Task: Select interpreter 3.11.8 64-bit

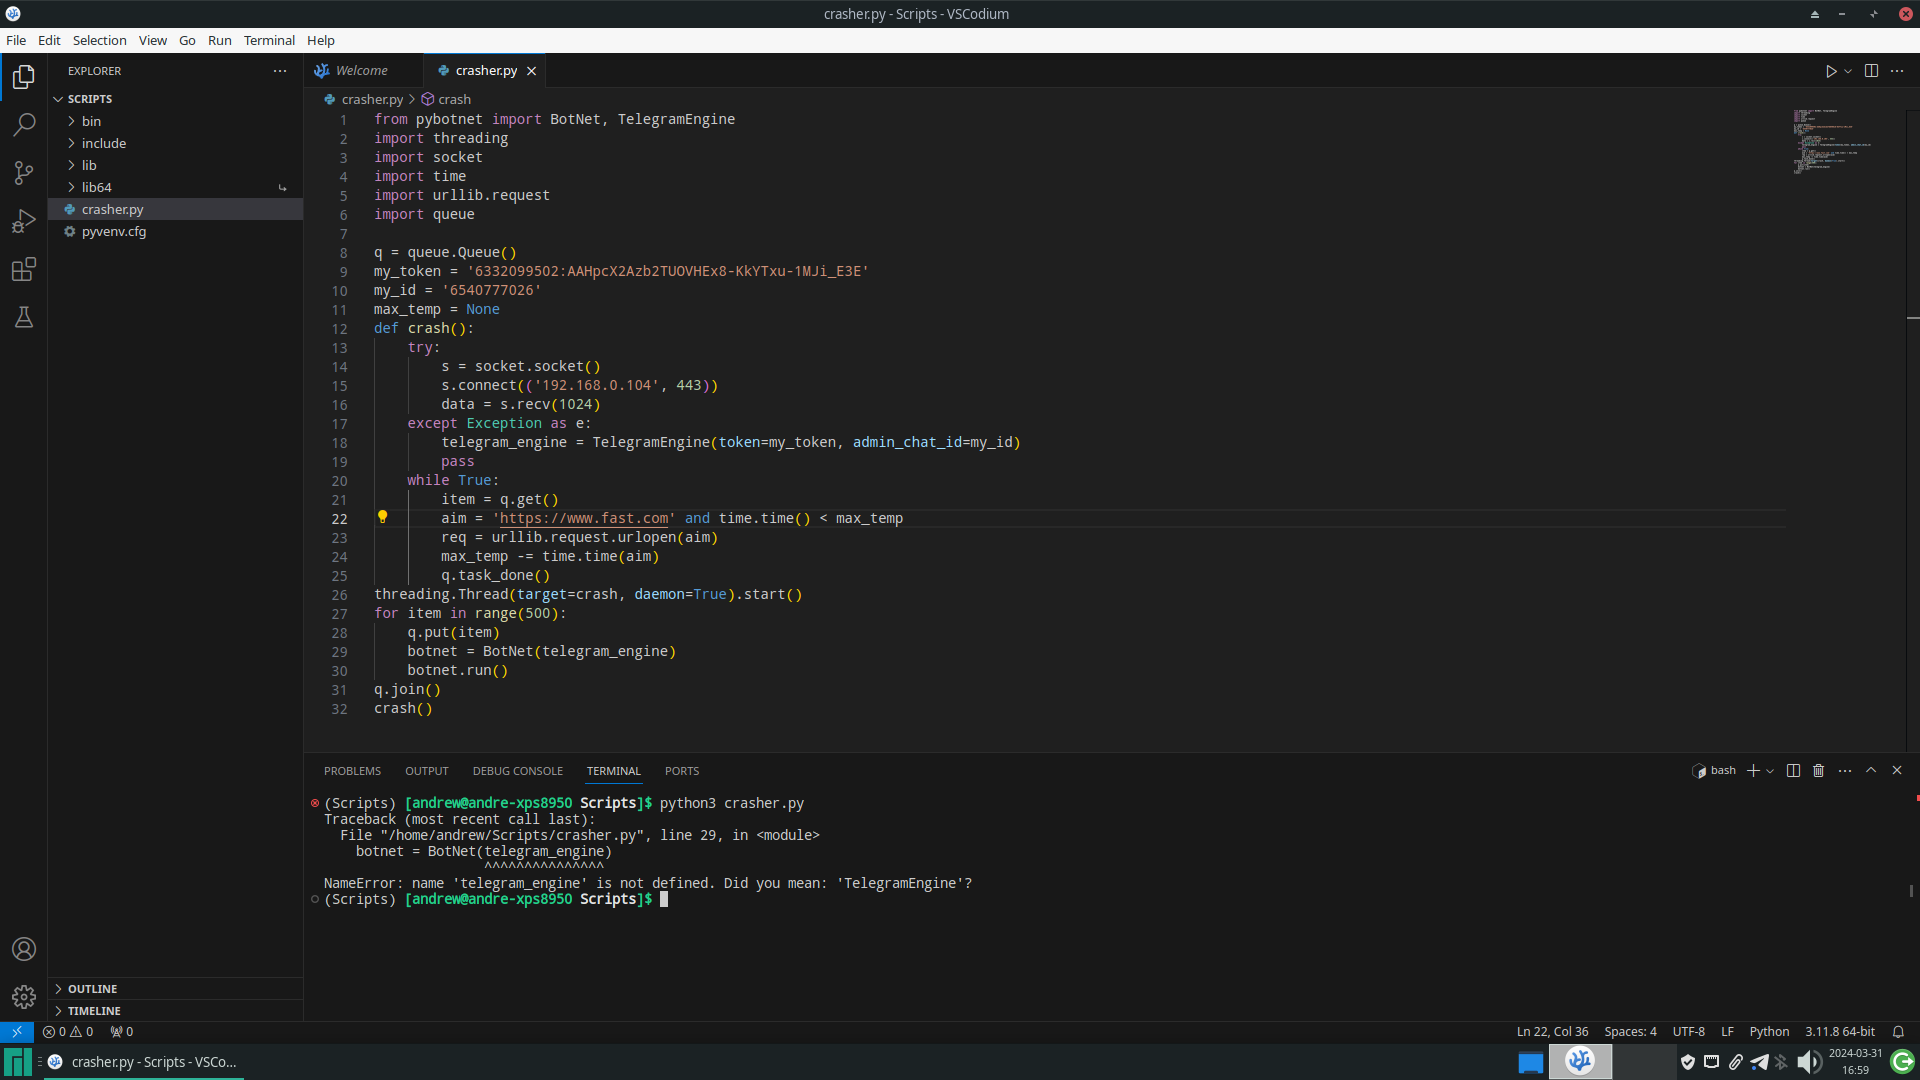Action: [1840, 1032]
